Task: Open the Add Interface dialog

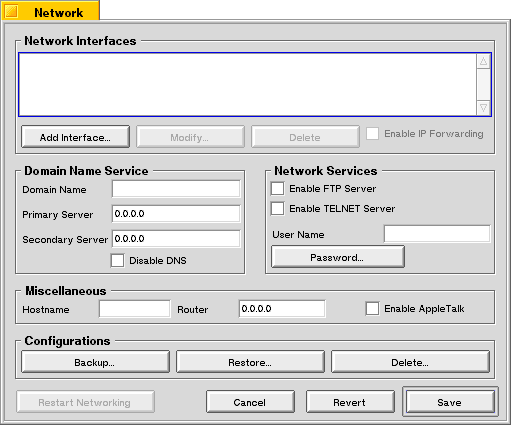Action: (75, 137)
